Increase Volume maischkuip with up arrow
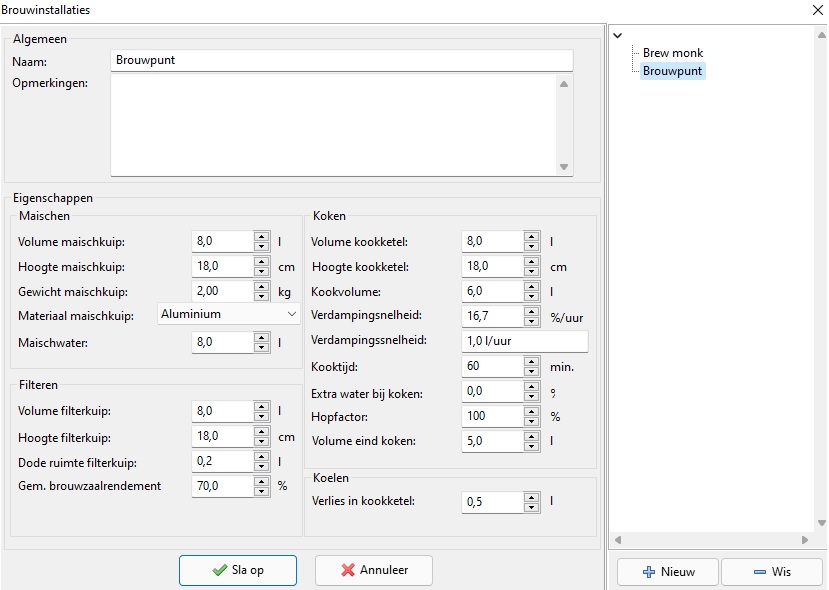Image resolution: width=829 pixels, height=590 pixels. click(261, 237)
